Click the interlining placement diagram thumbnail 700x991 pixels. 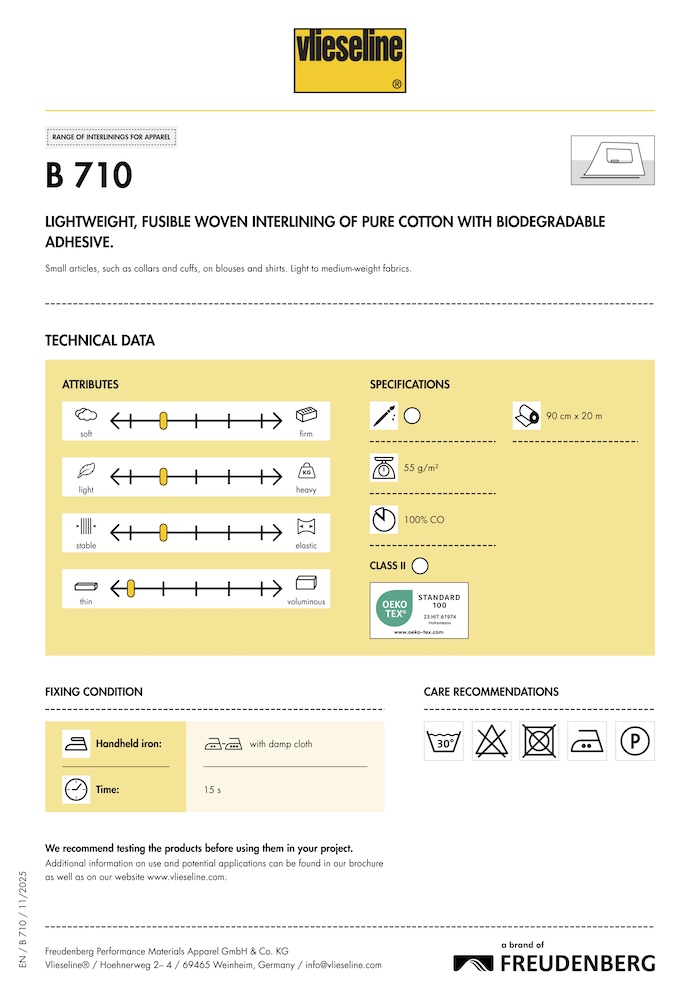(612, 160)
